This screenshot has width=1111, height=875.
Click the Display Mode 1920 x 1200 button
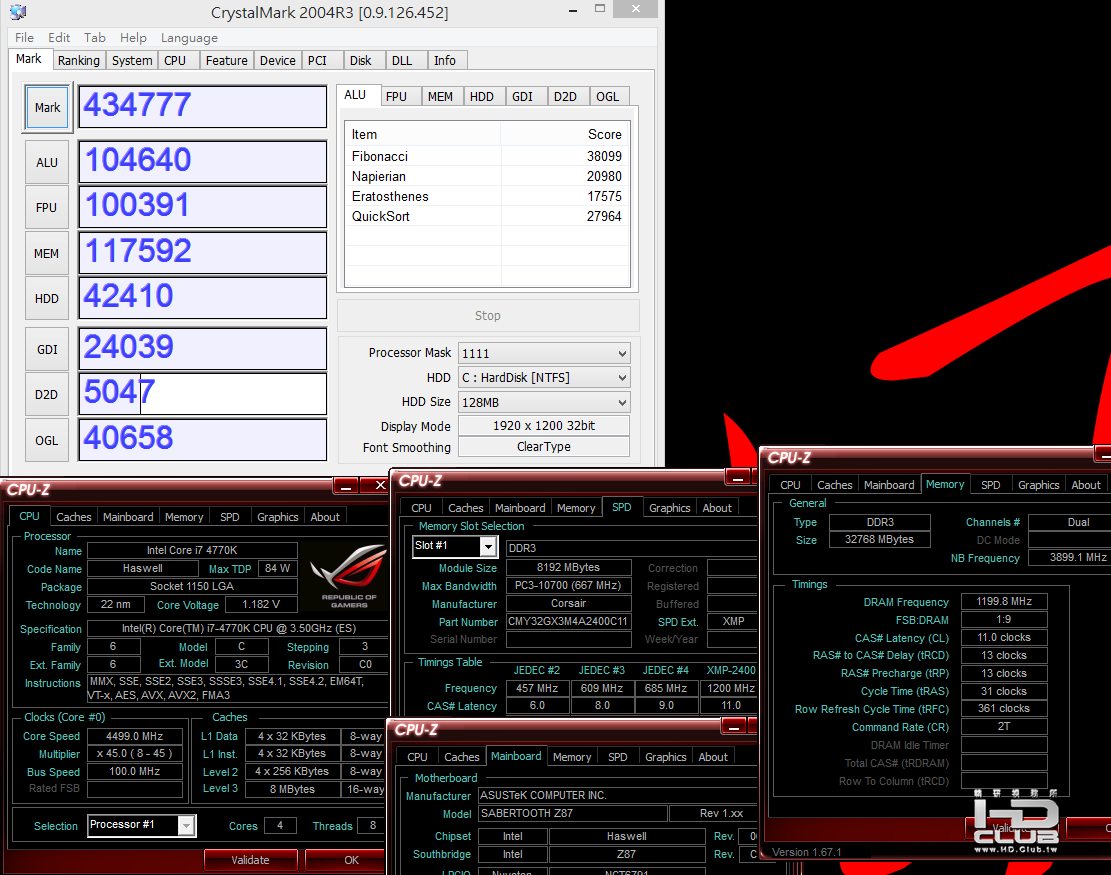click(x=544, y=426)
